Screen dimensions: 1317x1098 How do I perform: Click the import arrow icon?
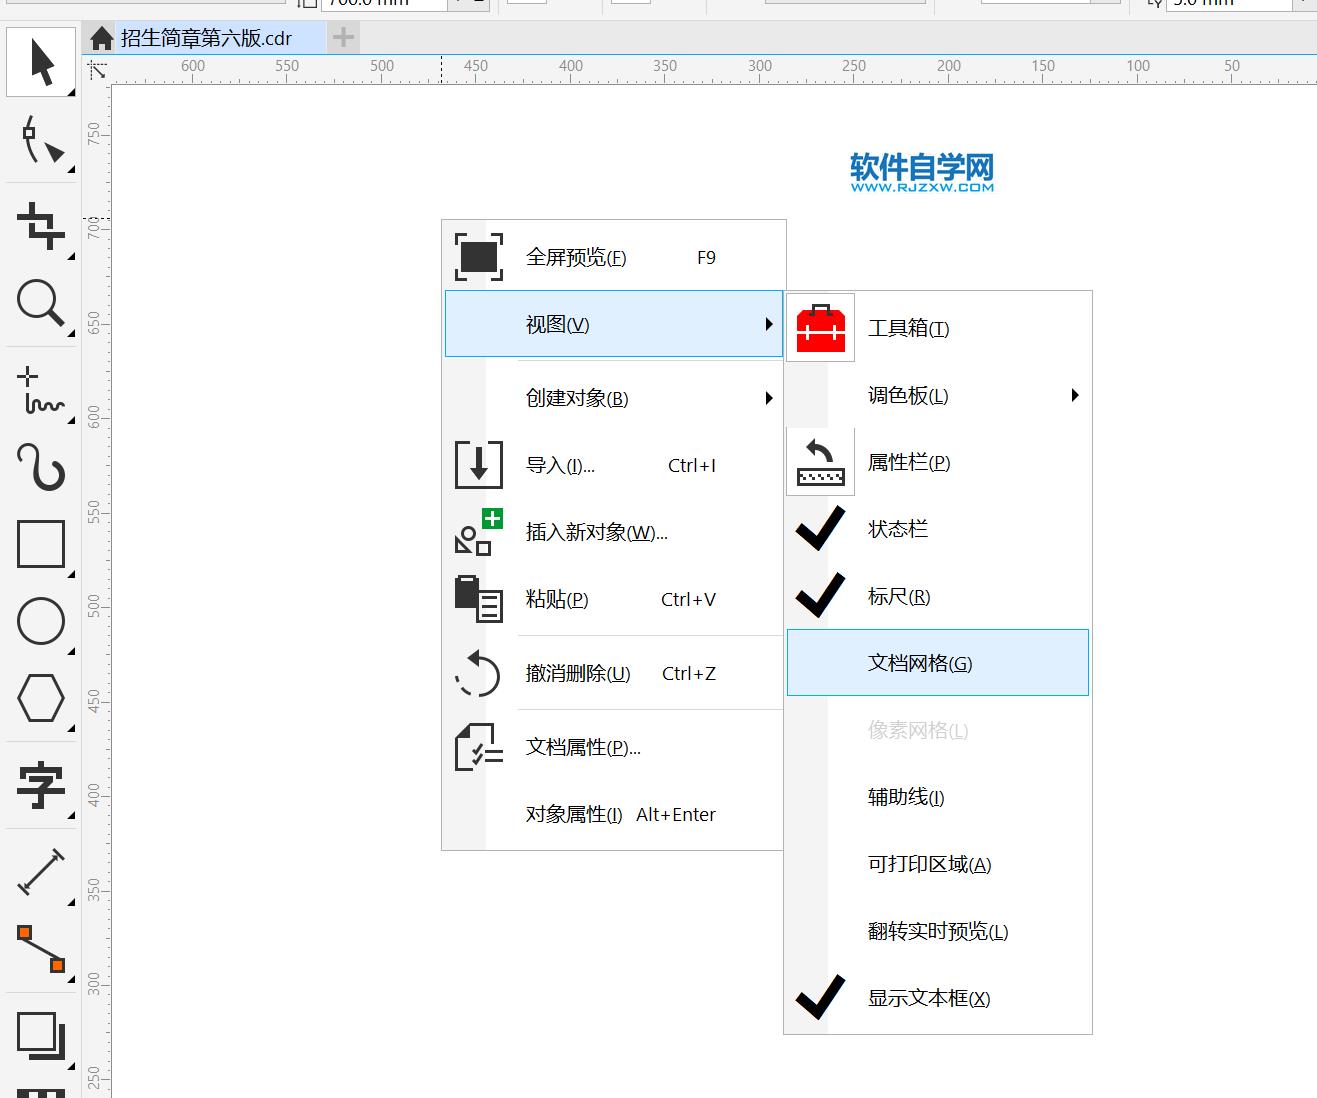coord(478,465)
